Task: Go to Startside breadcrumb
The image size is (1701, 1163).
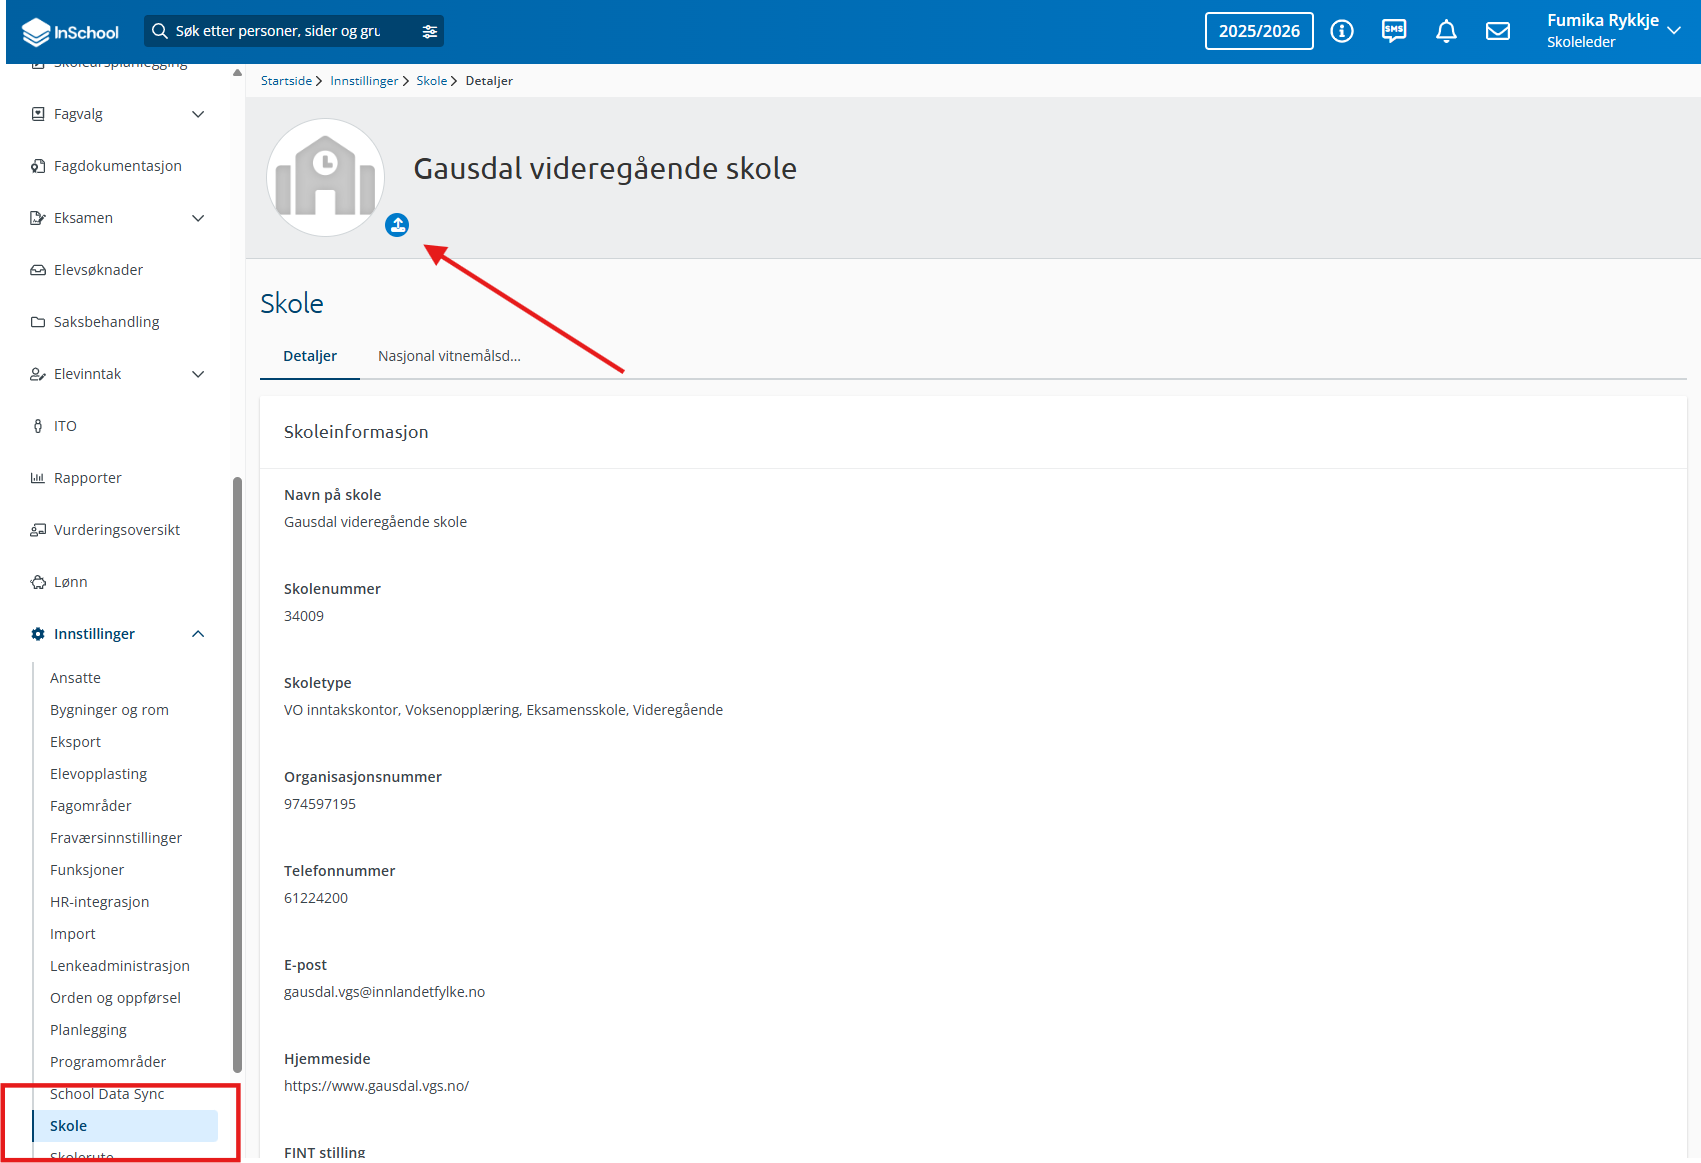Action: [x=286, y=81]
